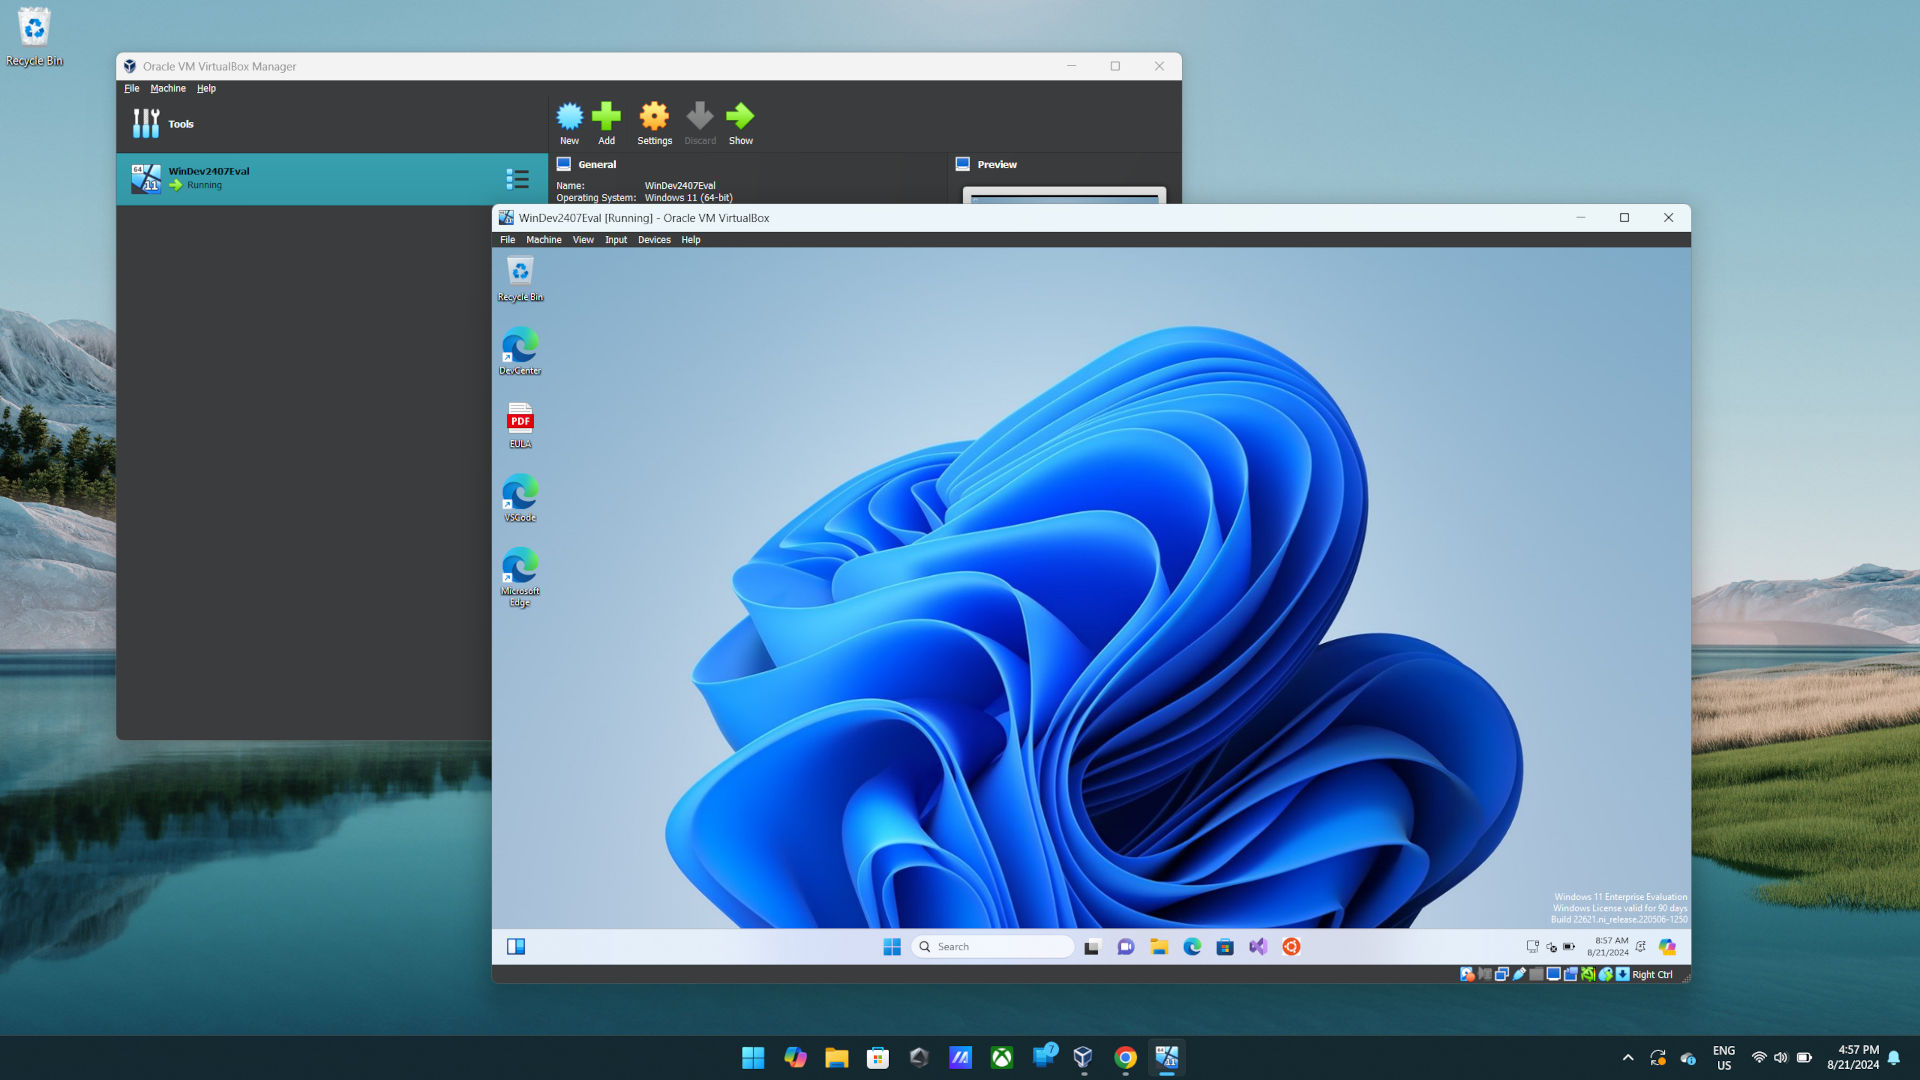Open the Input menu in VM window
The image size is (1920, 1080).
click(615, 239)
